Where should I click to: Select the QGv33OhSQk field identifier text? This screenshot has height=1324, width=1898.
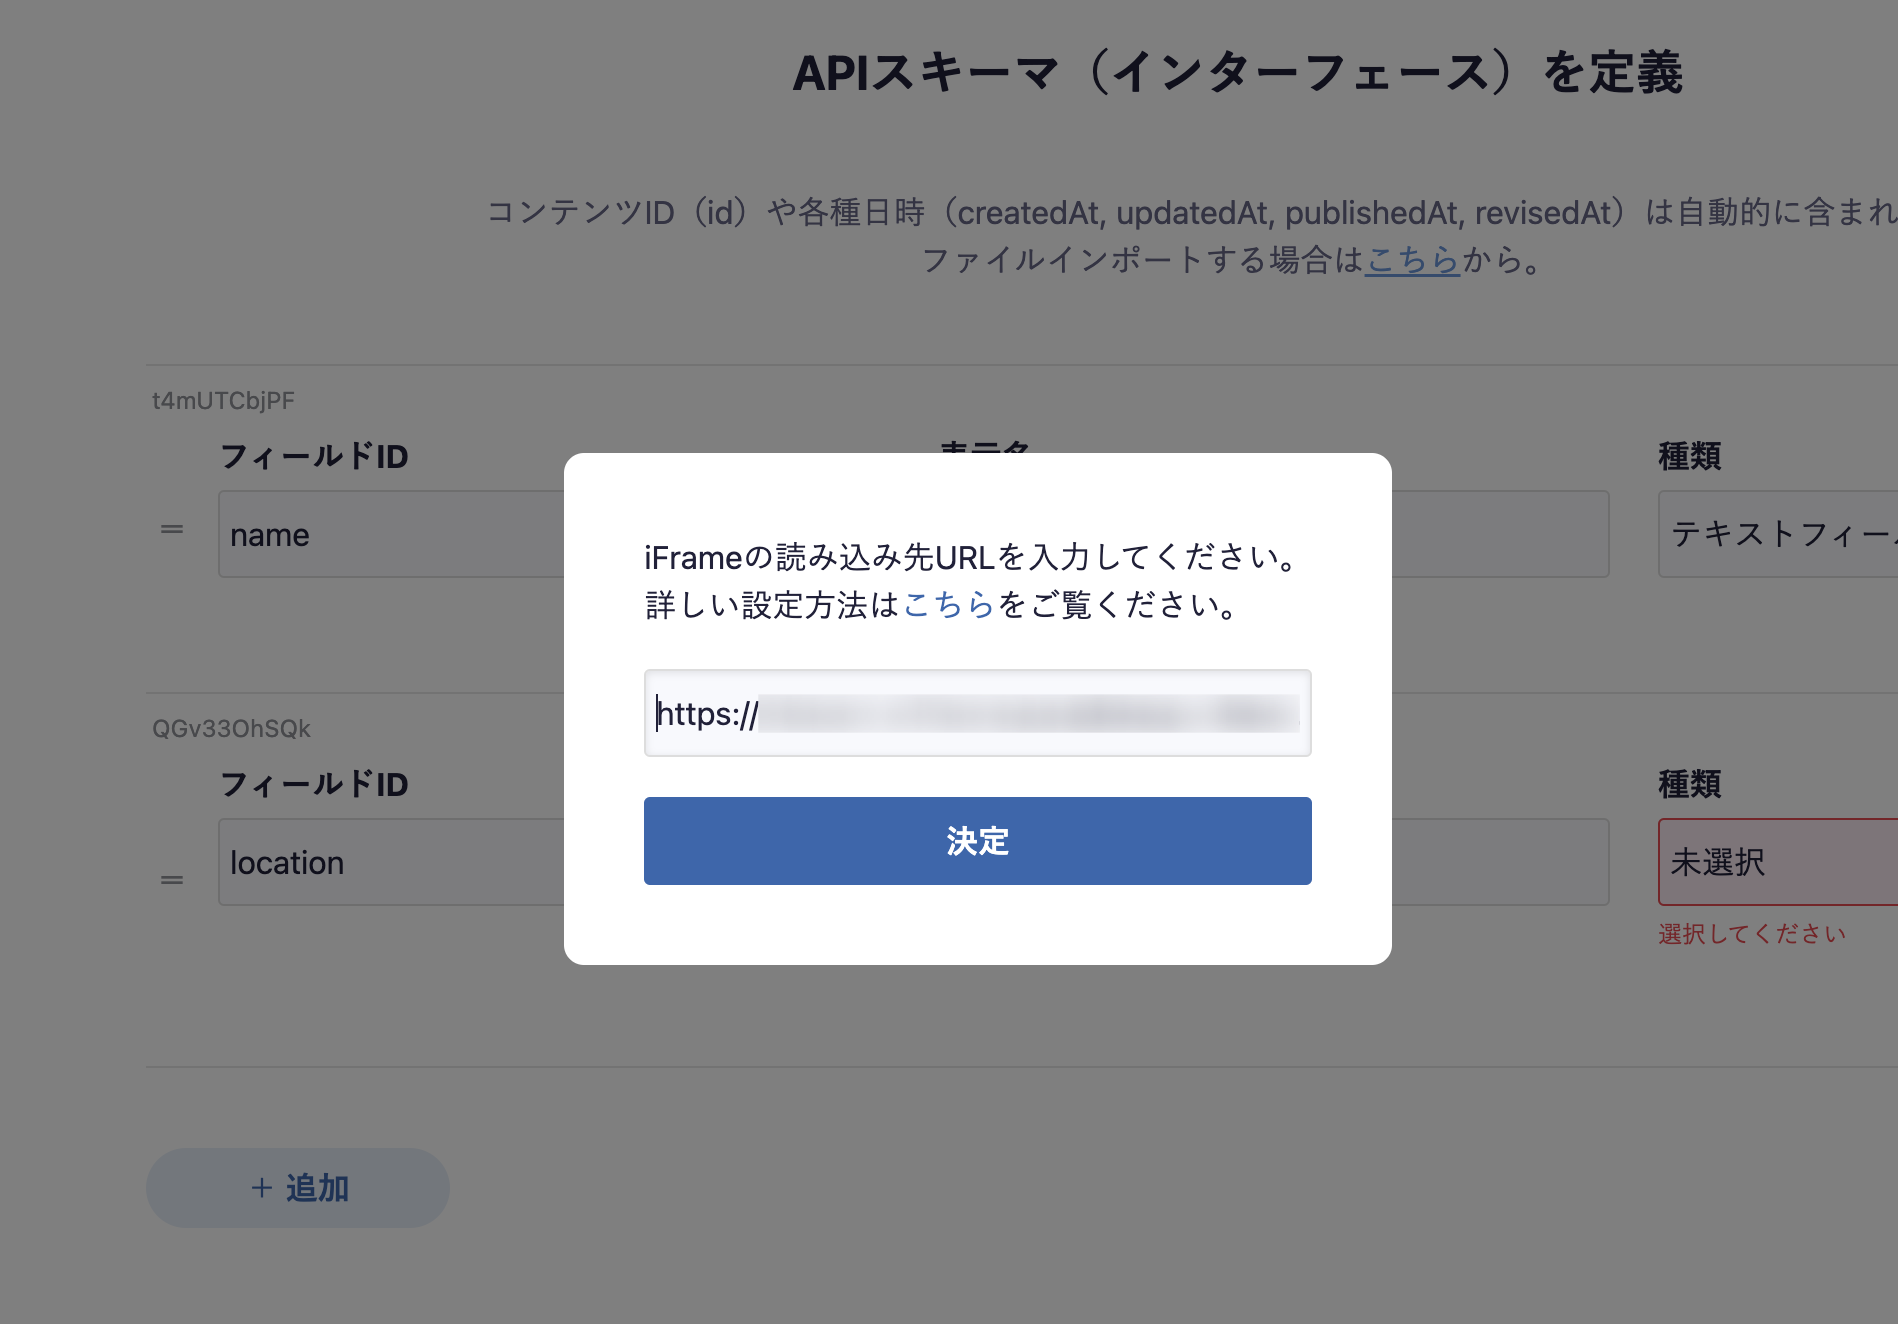point(231,729)
